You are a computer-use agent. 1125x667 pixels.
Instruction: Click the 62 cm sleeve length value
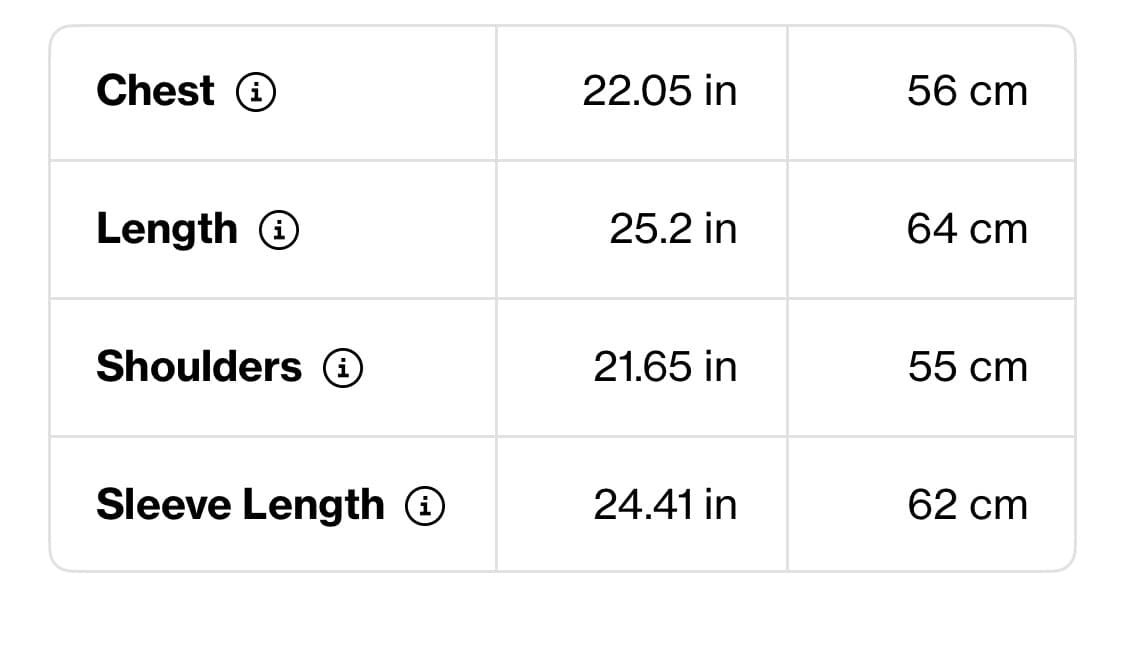click(967, 505)
